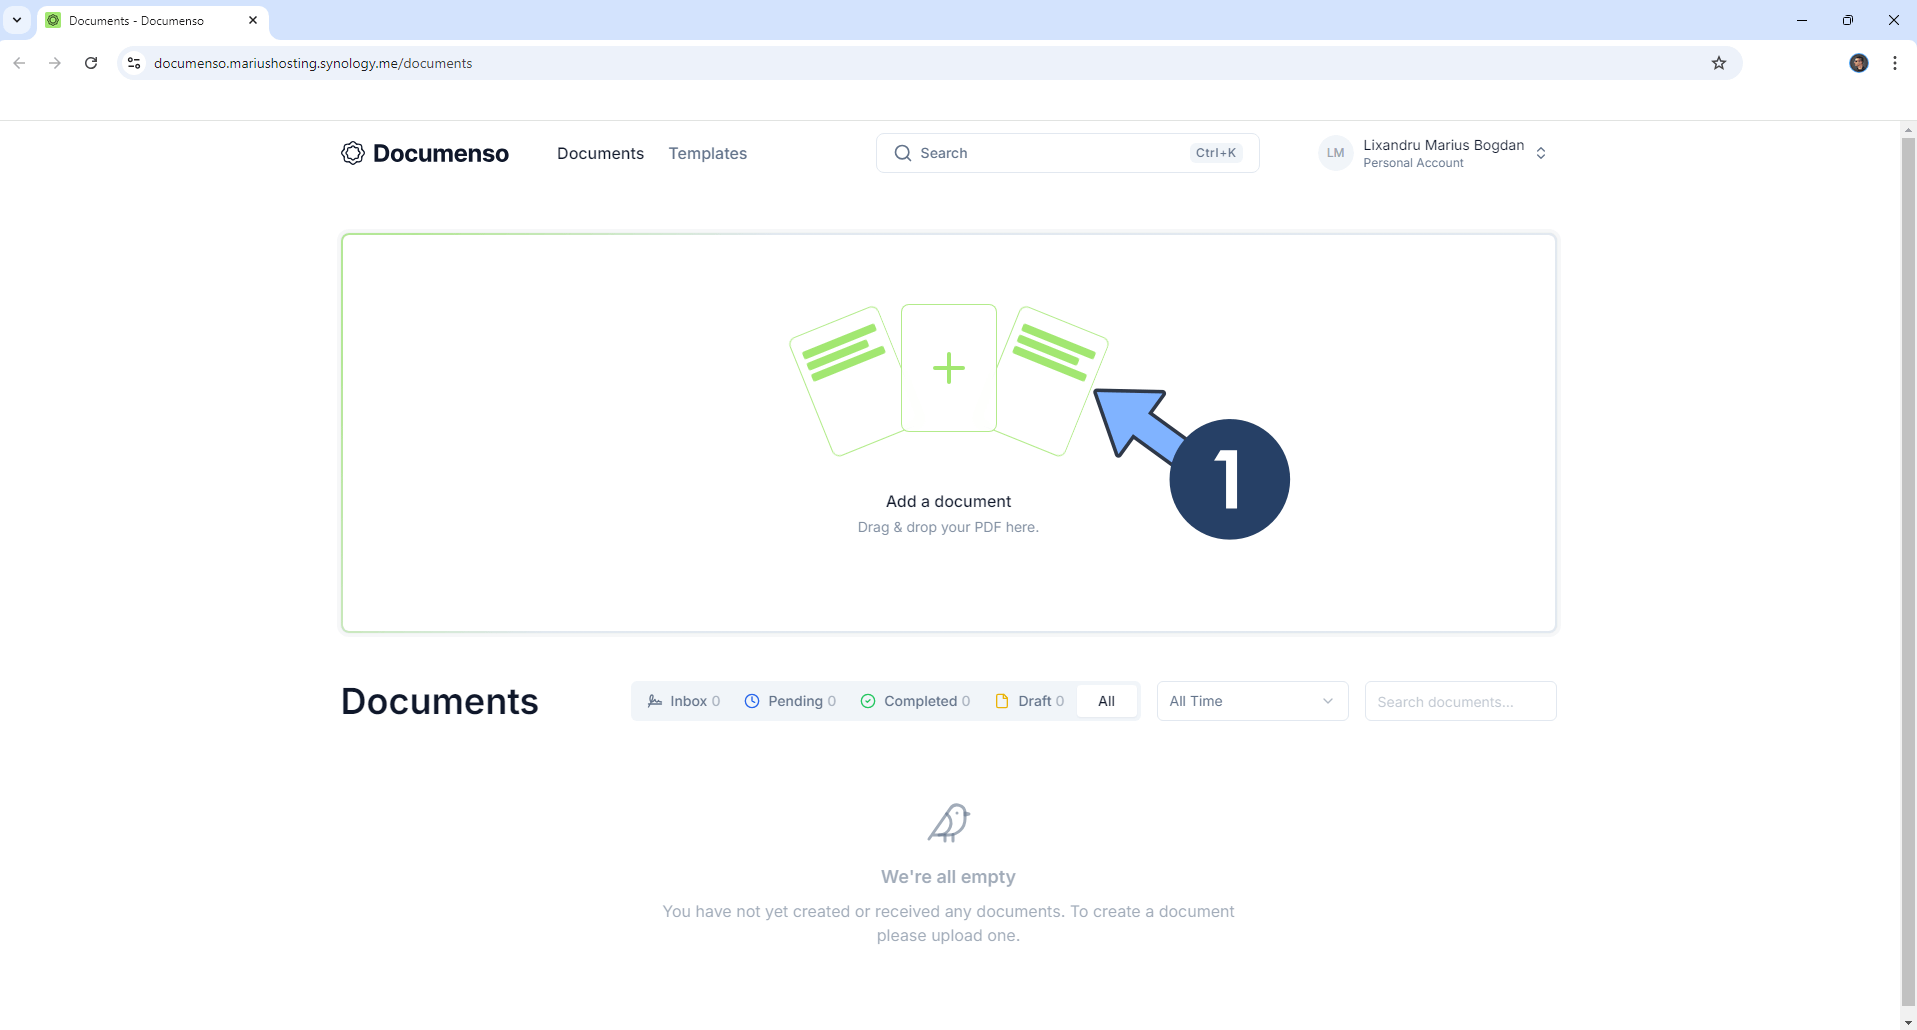Click the Pending clock icon
Screen dimensions: 1917x1030
click(752, 701)
